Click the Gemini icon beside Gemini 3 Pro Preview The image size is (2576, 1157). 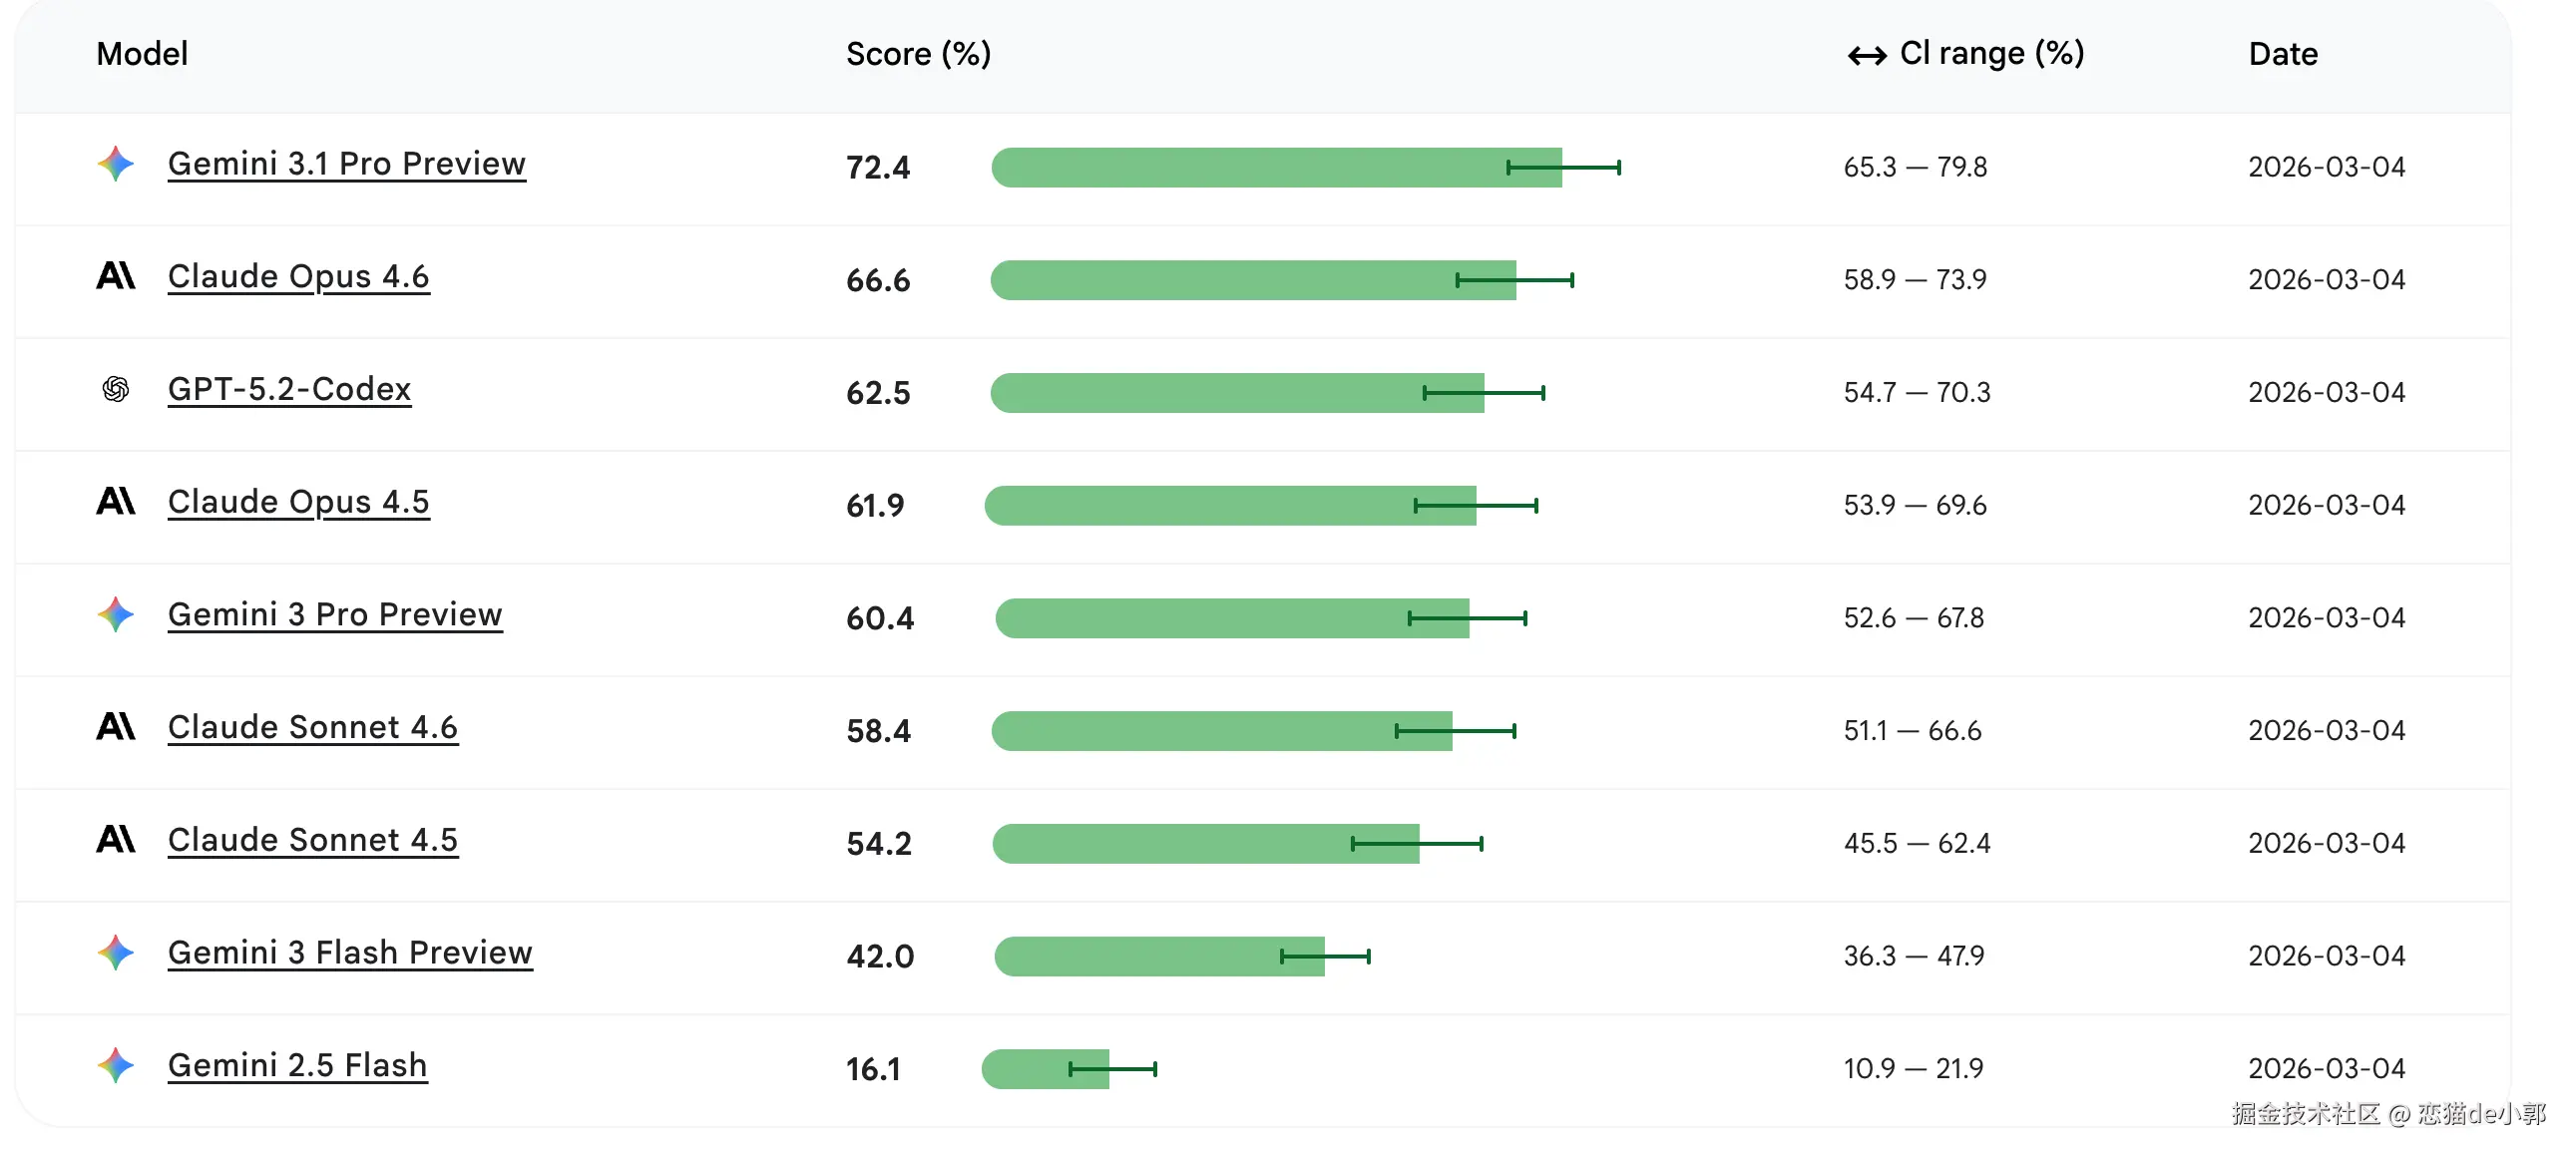116,615
